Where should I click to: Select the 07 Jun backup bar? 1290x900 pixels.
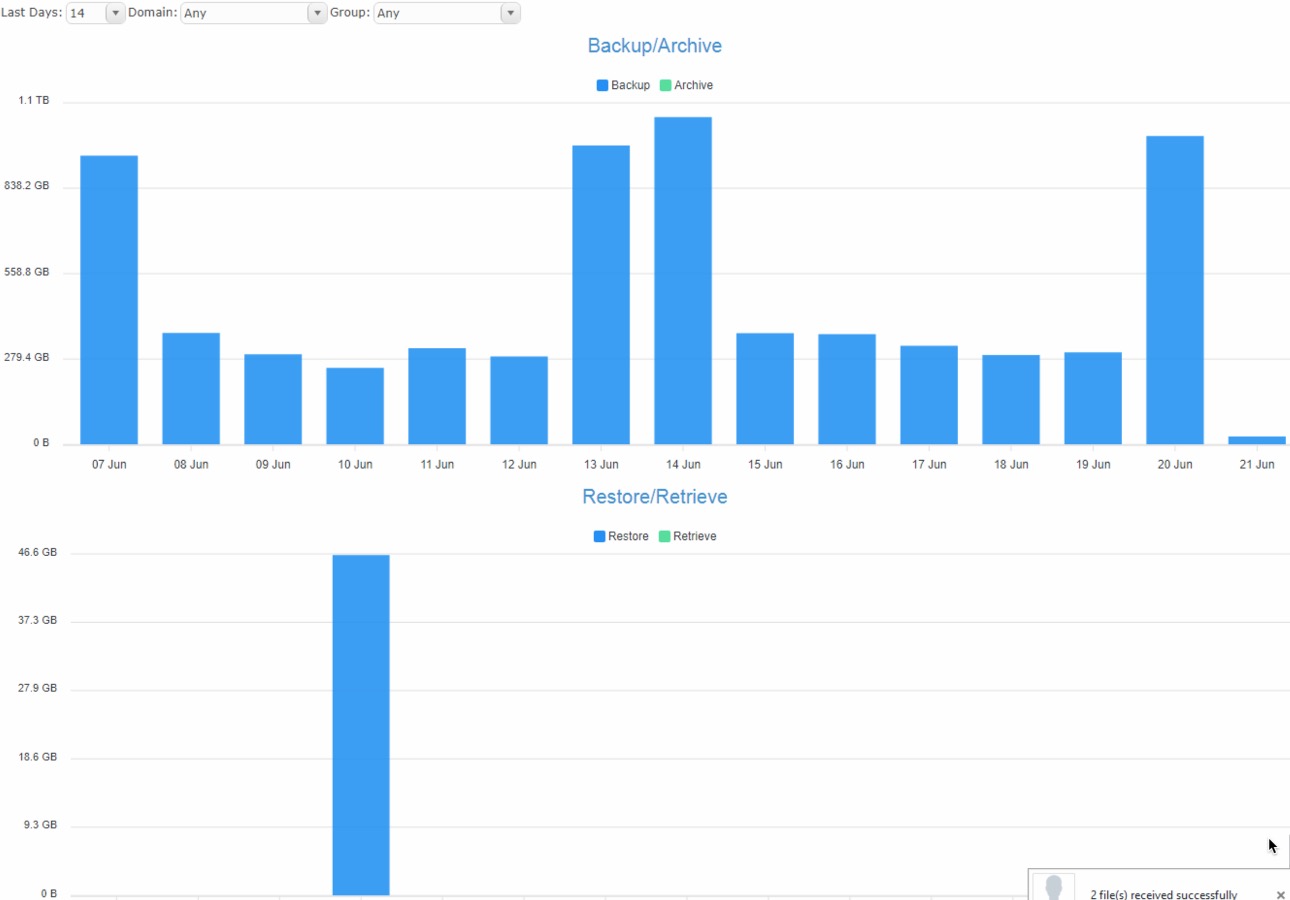click(x=109, y=300)
